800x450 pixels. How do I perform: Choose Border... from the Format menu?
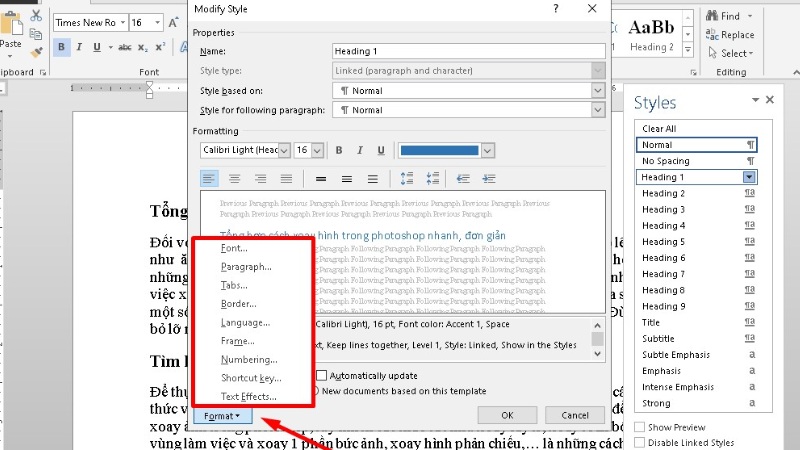239,304
